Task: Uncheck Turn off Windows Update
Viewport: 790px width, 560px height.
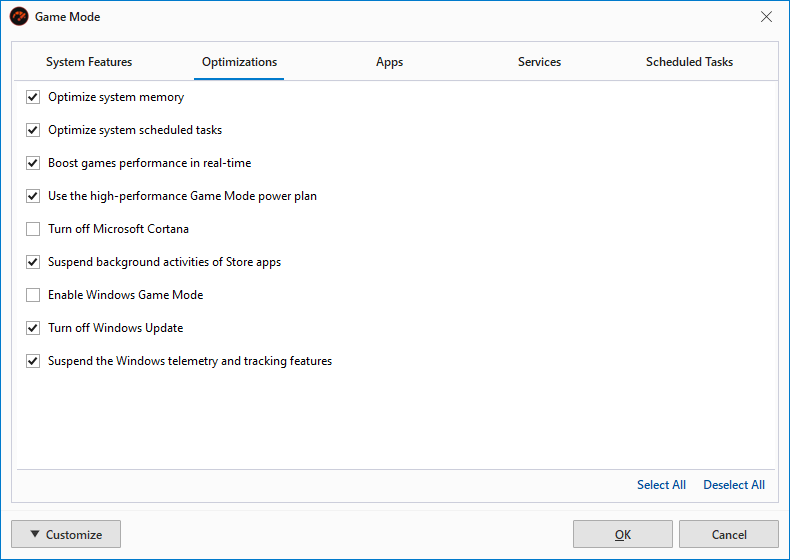Action: (33, 328)
